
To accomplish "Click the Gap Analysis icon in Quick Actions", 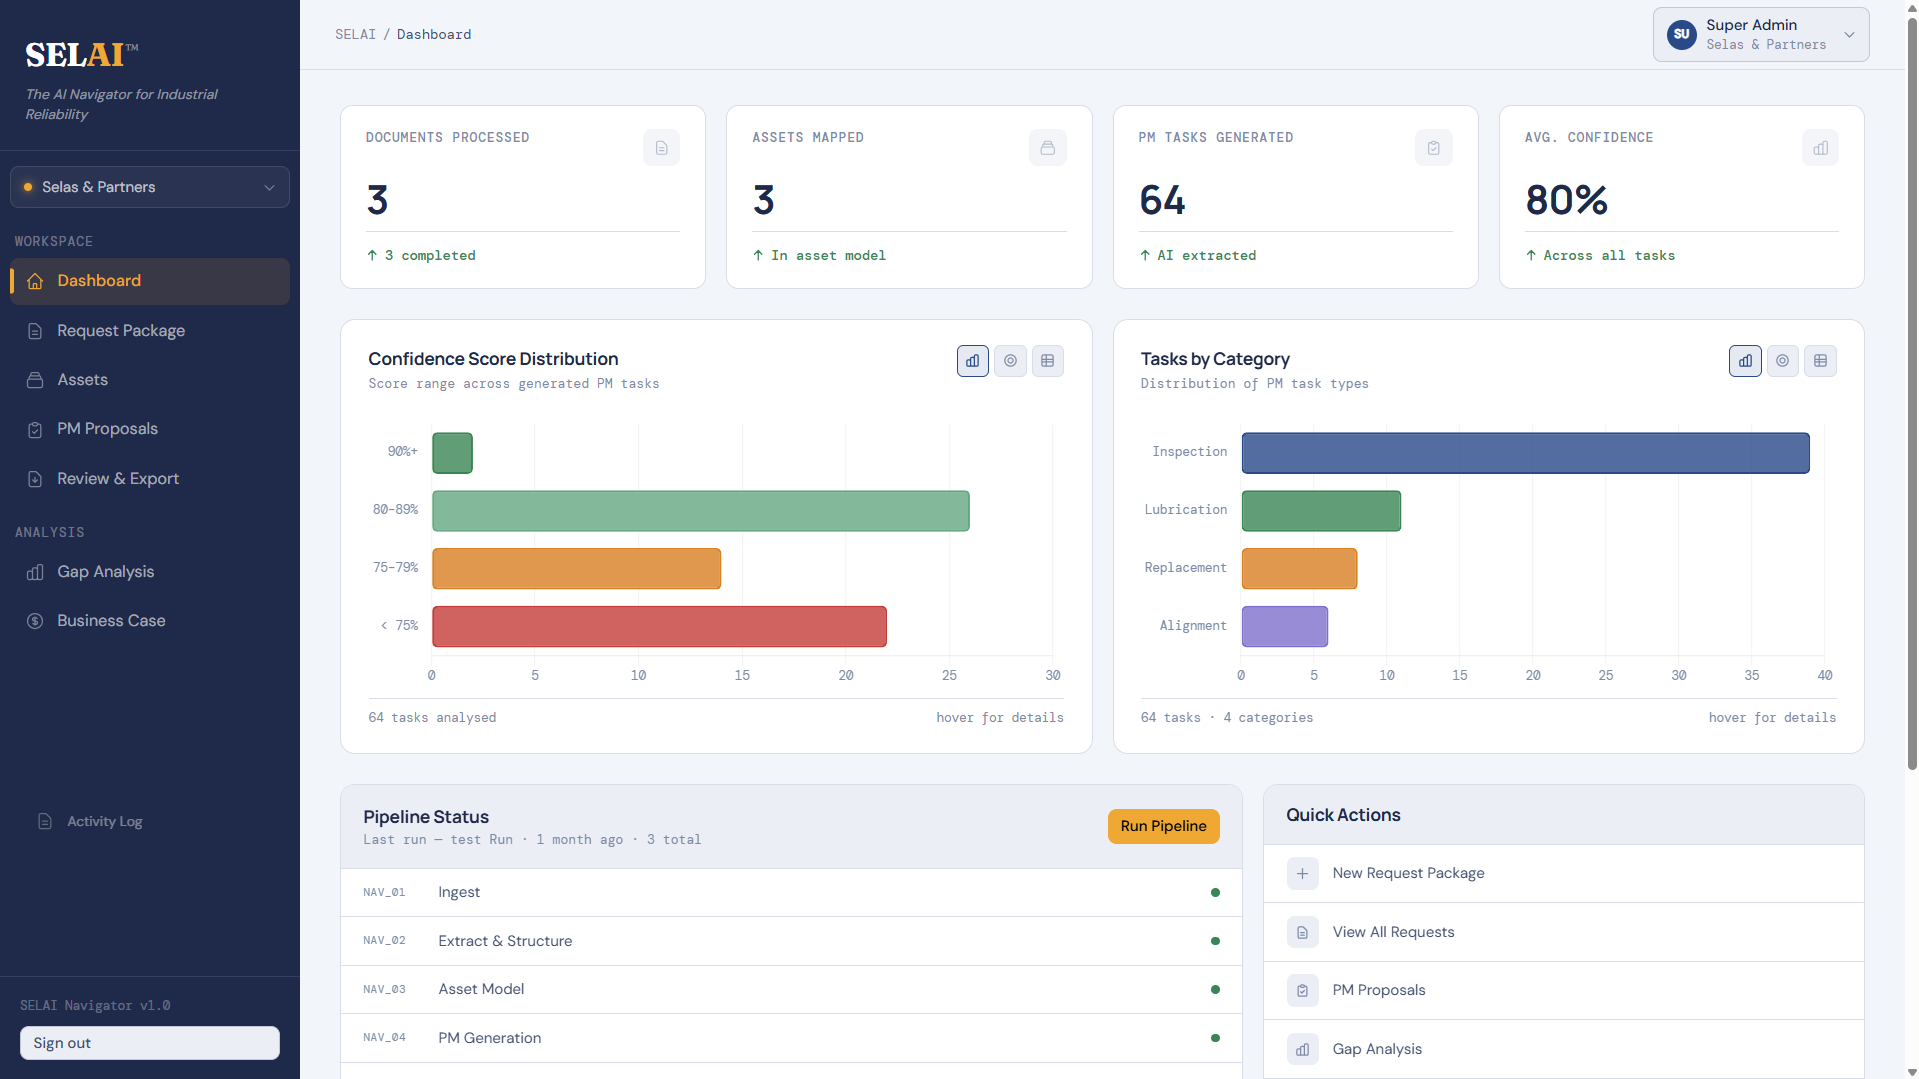I will pyautogui.click(x=1302, y=1049).
